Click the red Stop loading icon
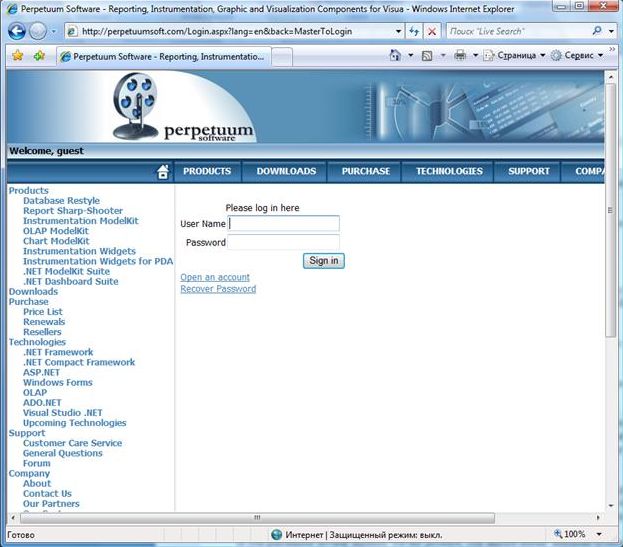The height and width of the screenshot is (547, 623). tap(432, 31)
